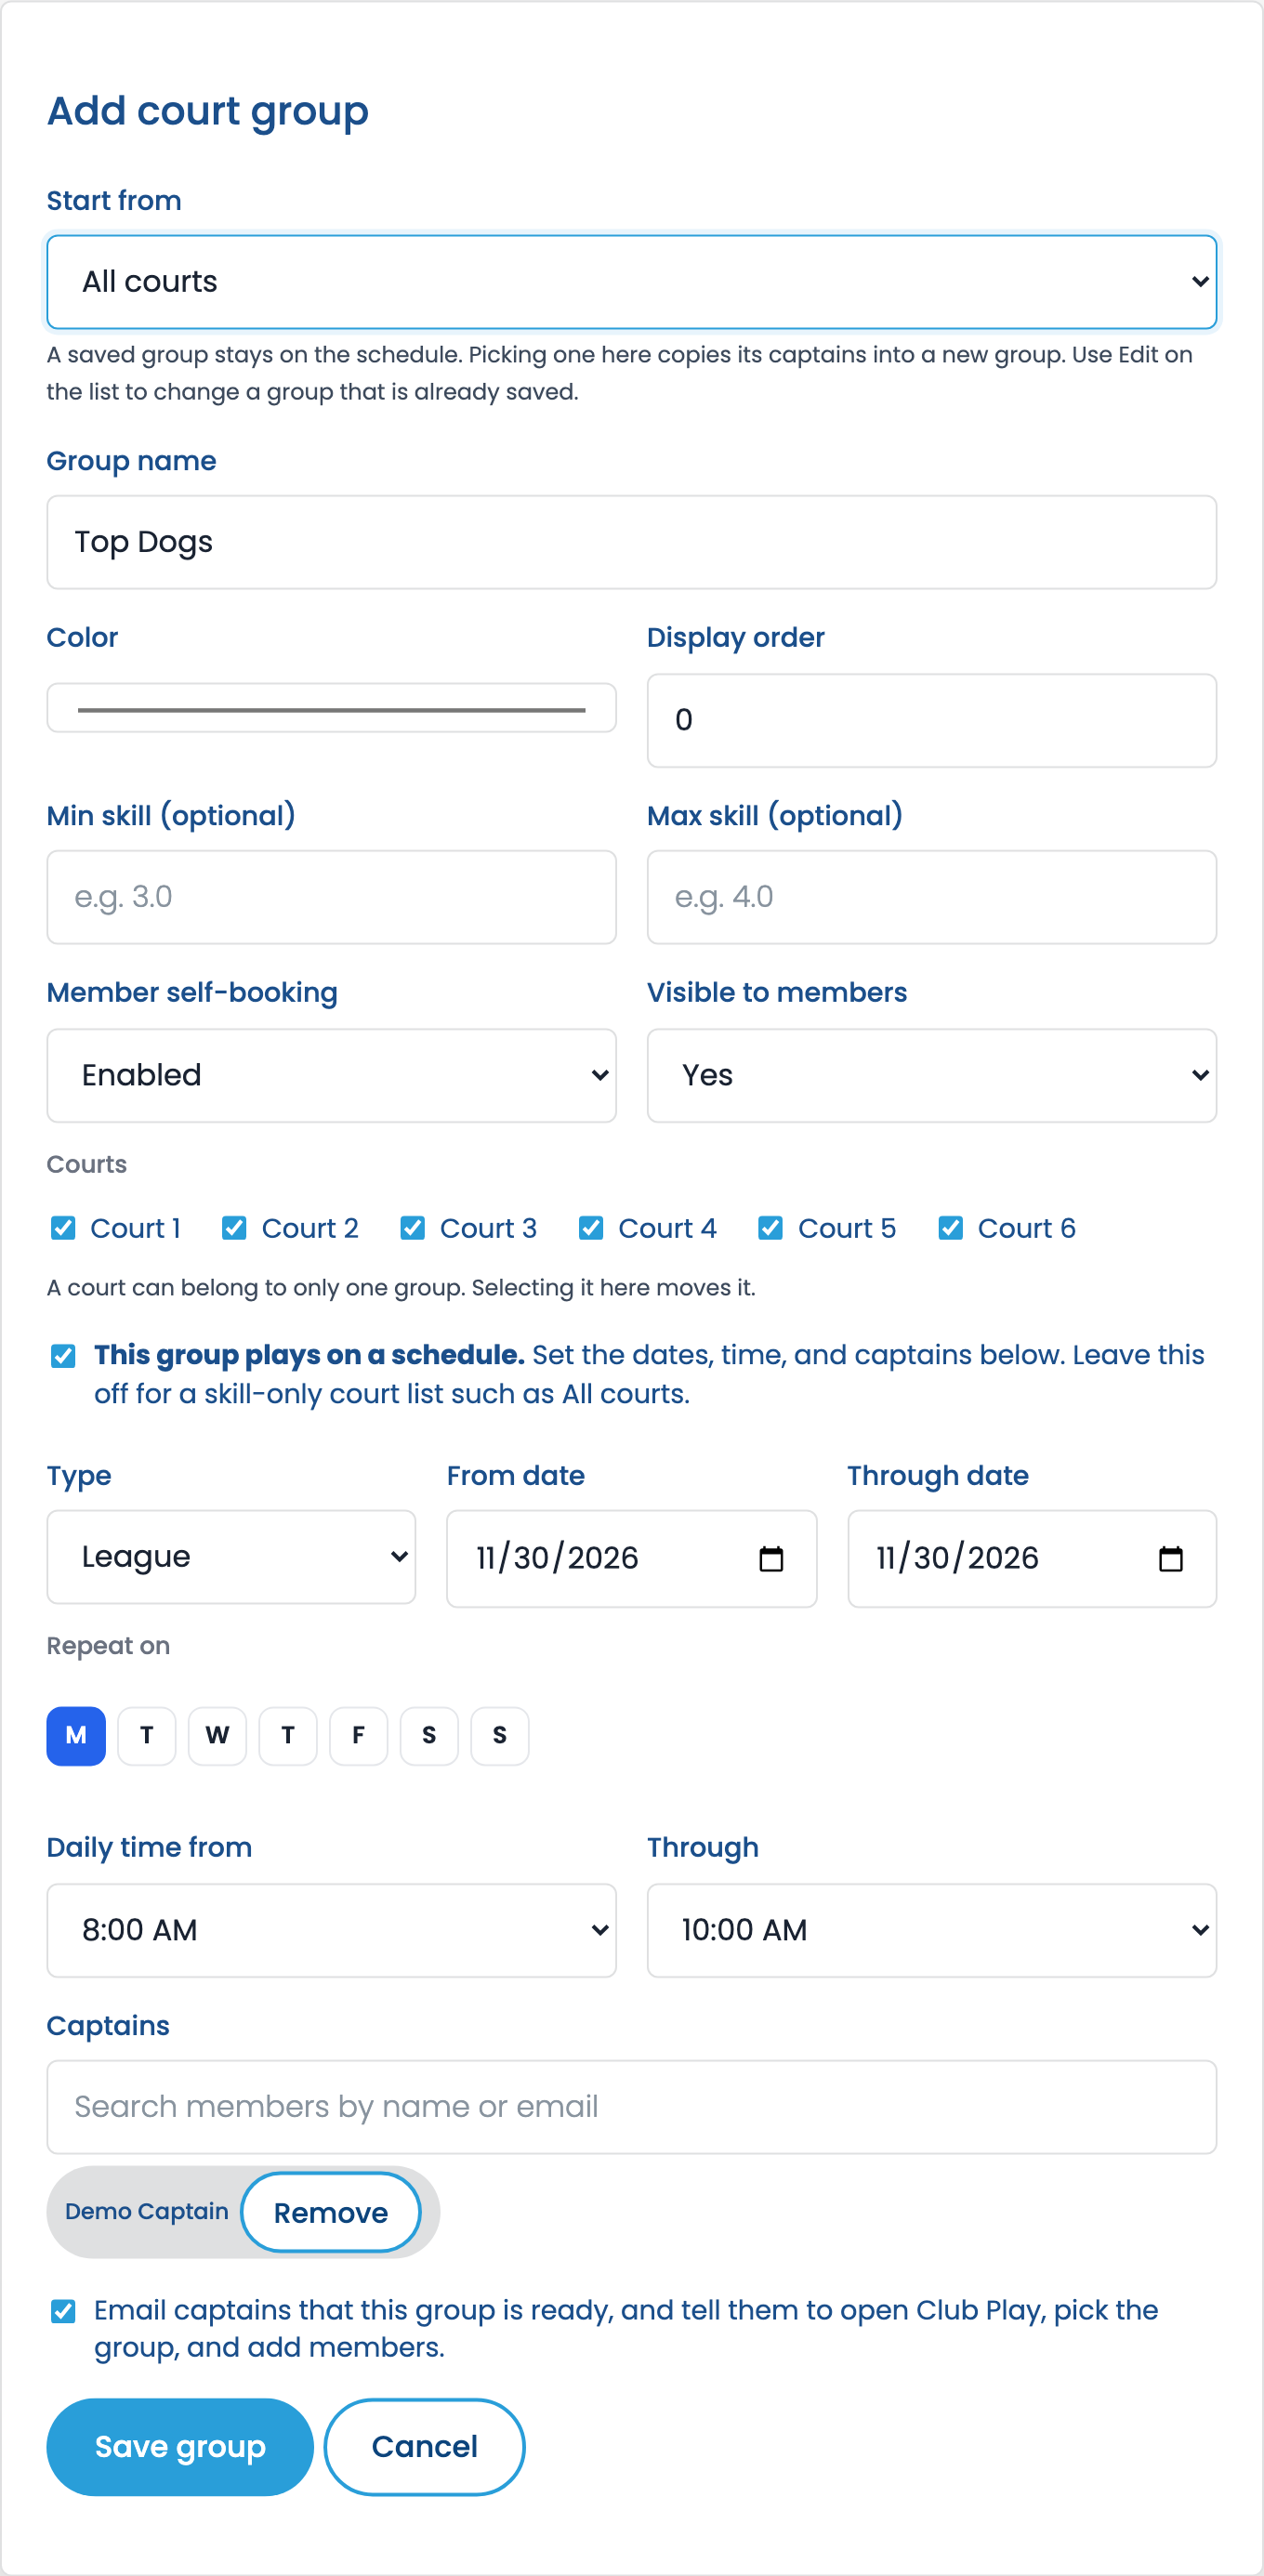Uncheck the Court 2 checkbox
Screen dimensions: 1264x2576
point(234,1228)
